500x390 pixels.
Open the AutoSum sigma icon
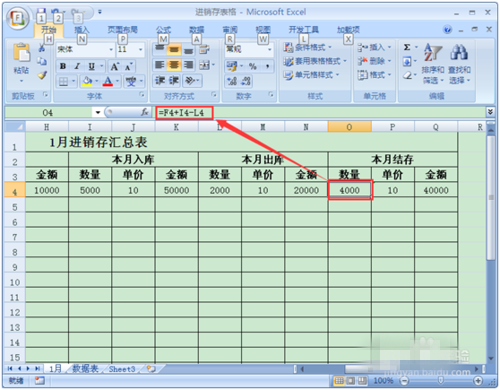click(x=407, y=47)
